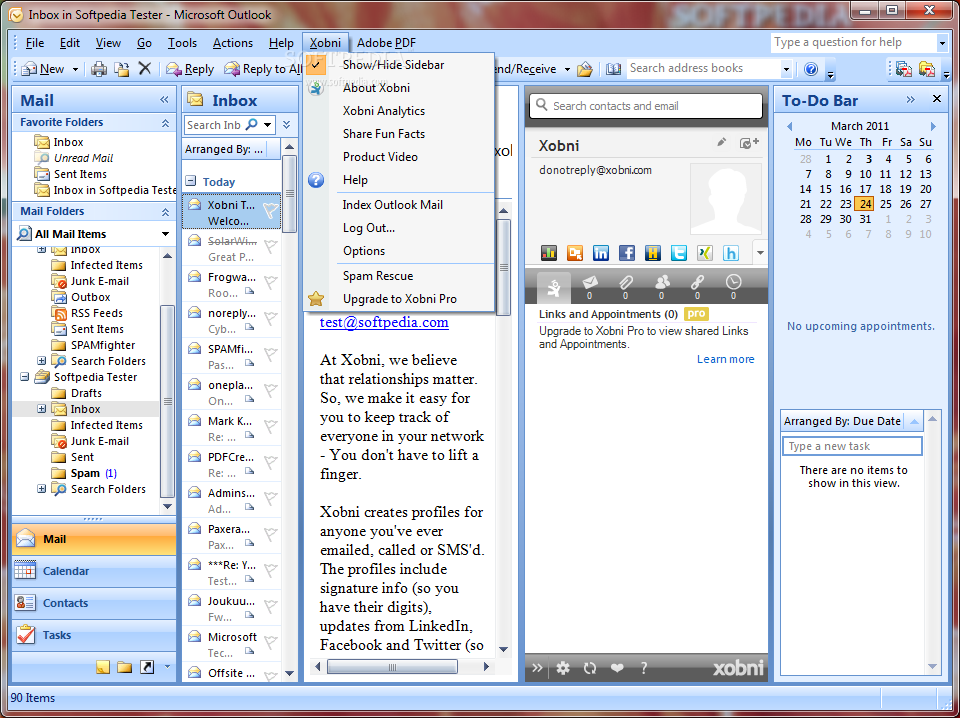Open the Actions menu
960x718 pixels.
[x=233, y=43]
